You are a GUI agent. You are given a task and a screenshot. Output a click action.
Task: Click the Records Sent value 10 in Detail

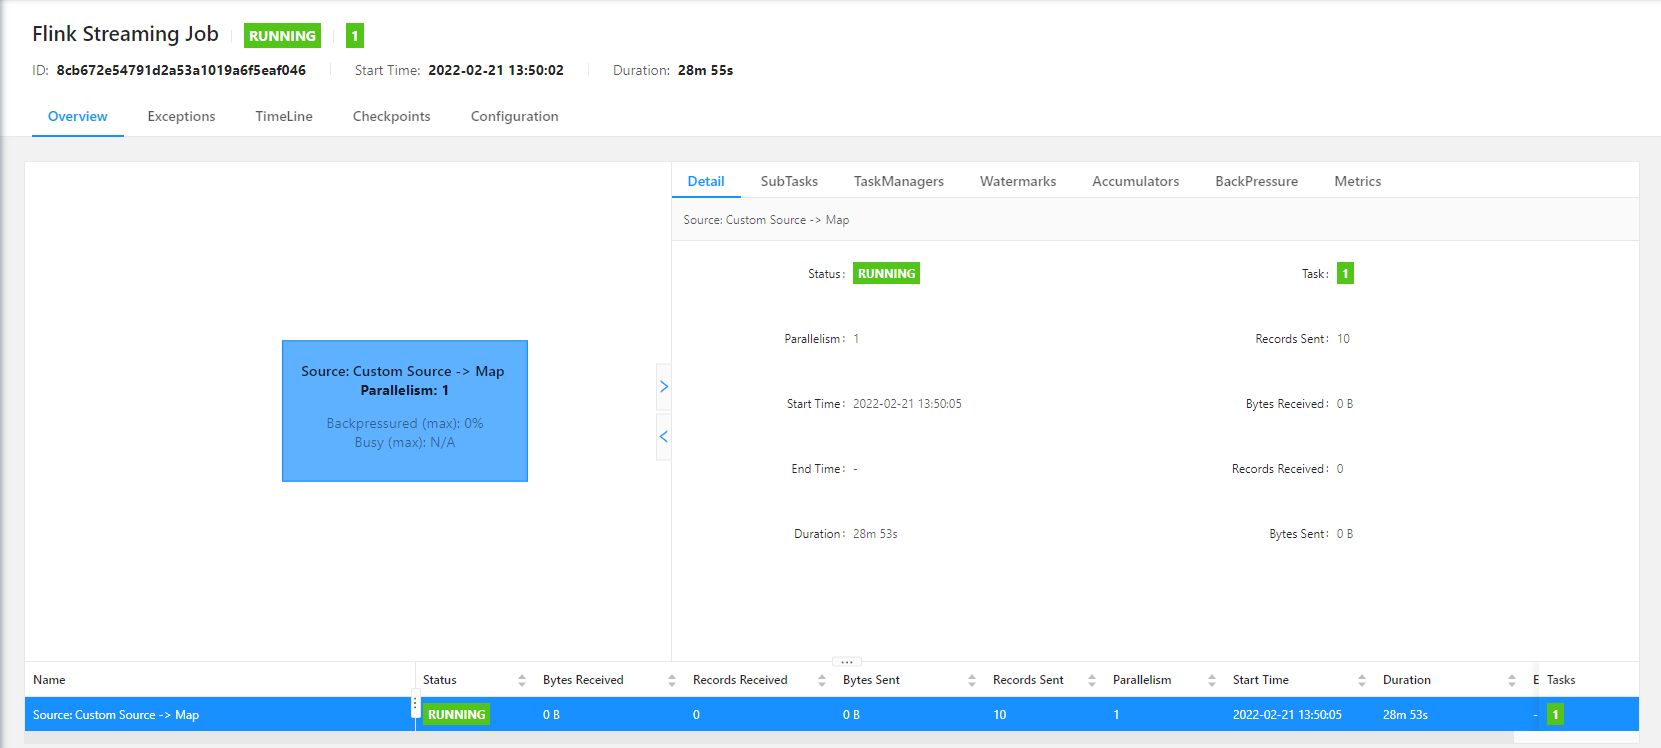coord(1343,339)
